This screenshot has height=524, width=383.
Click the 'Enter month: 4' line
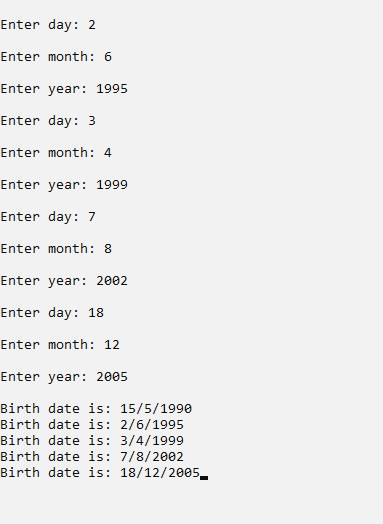click(56, 153)
